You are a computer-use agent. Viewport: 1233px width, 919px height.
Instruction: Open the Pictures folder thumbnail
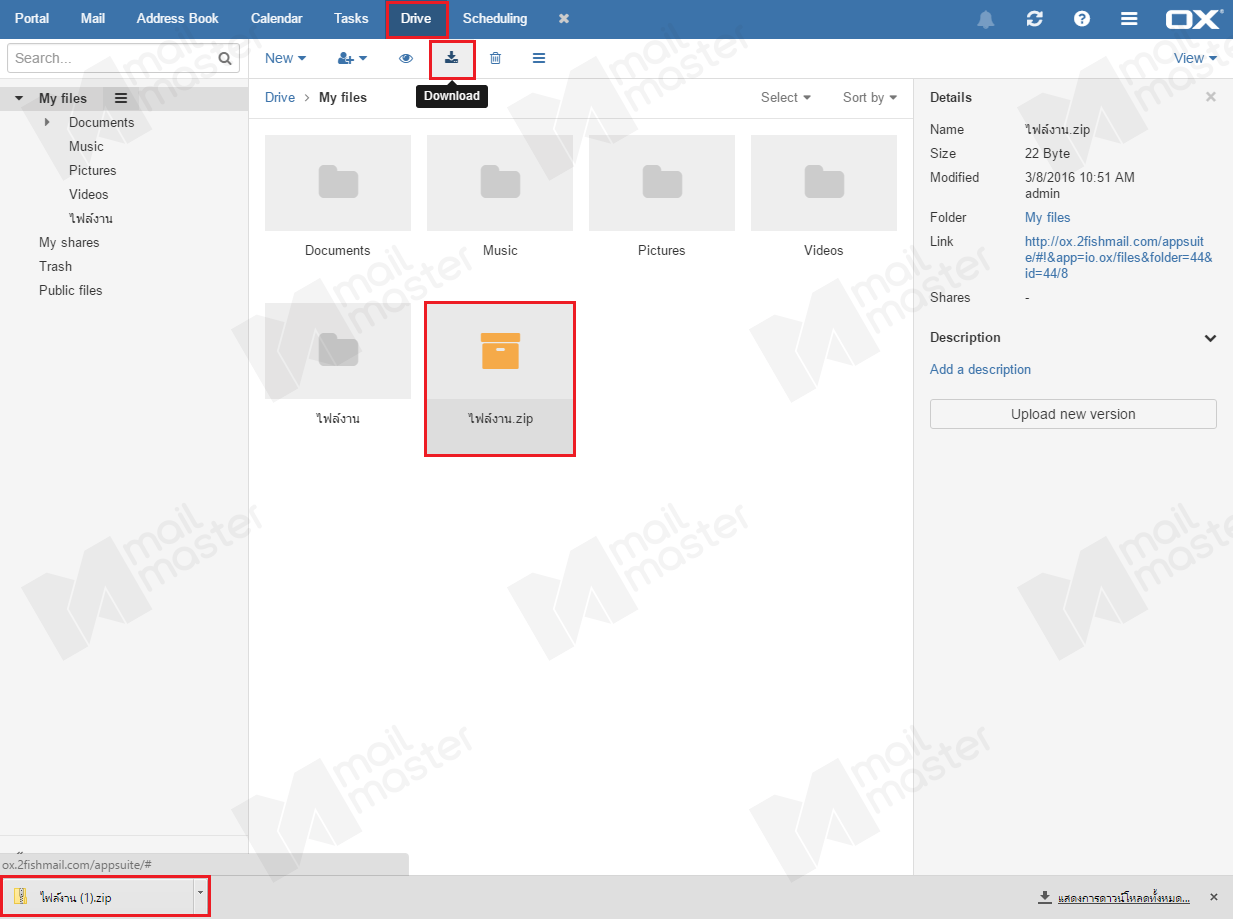pos(662,182)
